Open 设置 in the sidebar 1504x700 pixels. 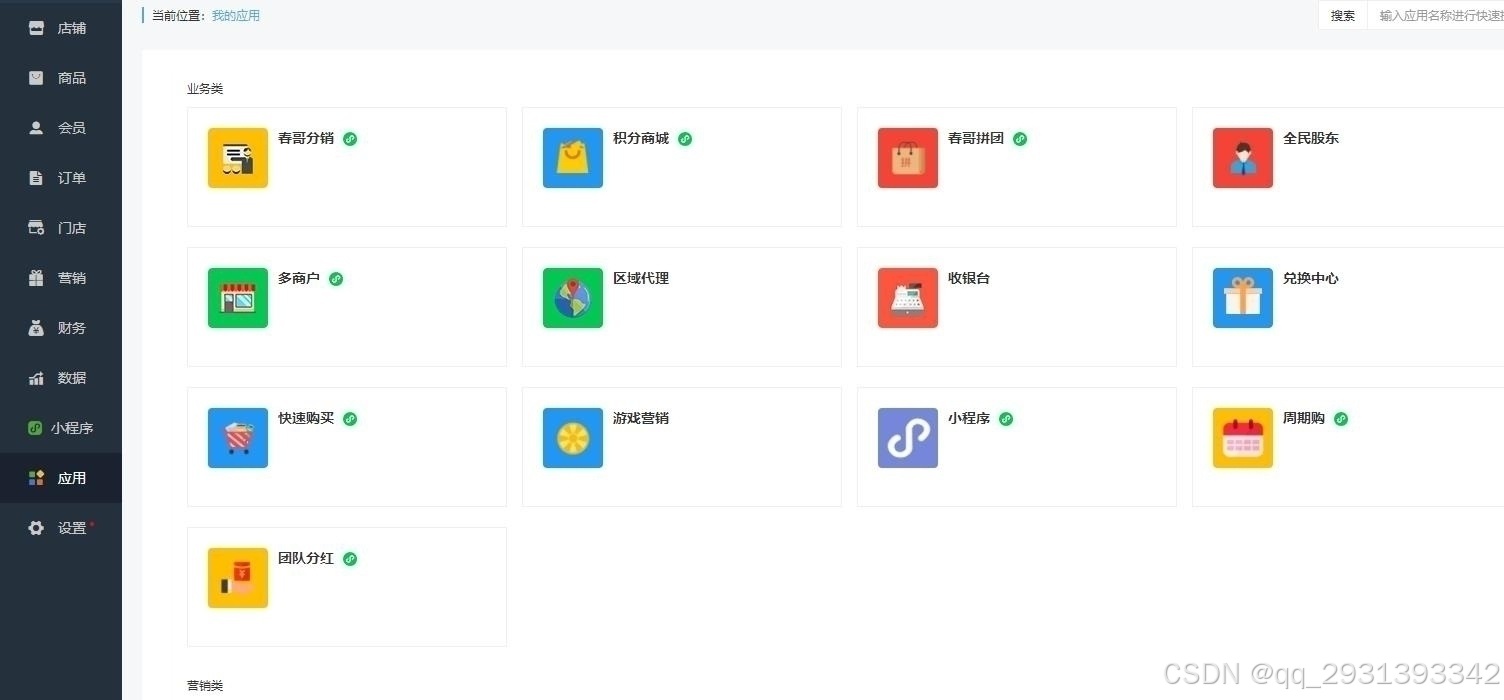[x=60, y=528]
